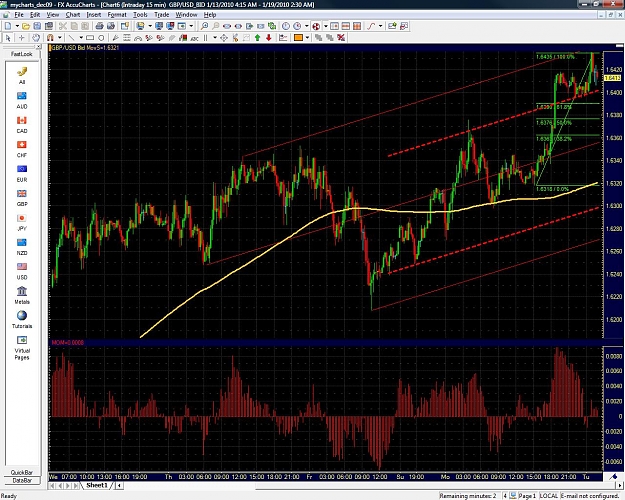The width and height of the screenshot is (625, 500).
Task: Click the 'Remaining minutes: 2' status text
Action: 468,496
